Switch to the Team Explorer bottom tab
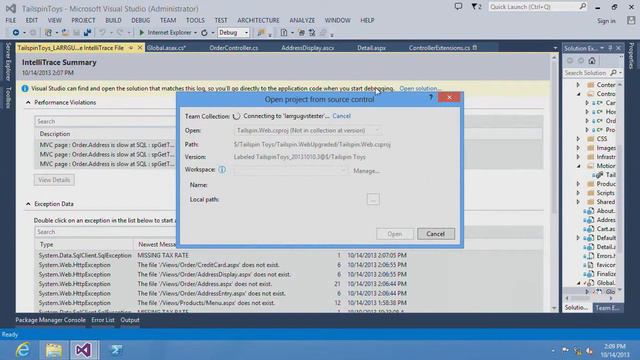The width and height of the screenshot is (640, 360). (x=607, y=308)
